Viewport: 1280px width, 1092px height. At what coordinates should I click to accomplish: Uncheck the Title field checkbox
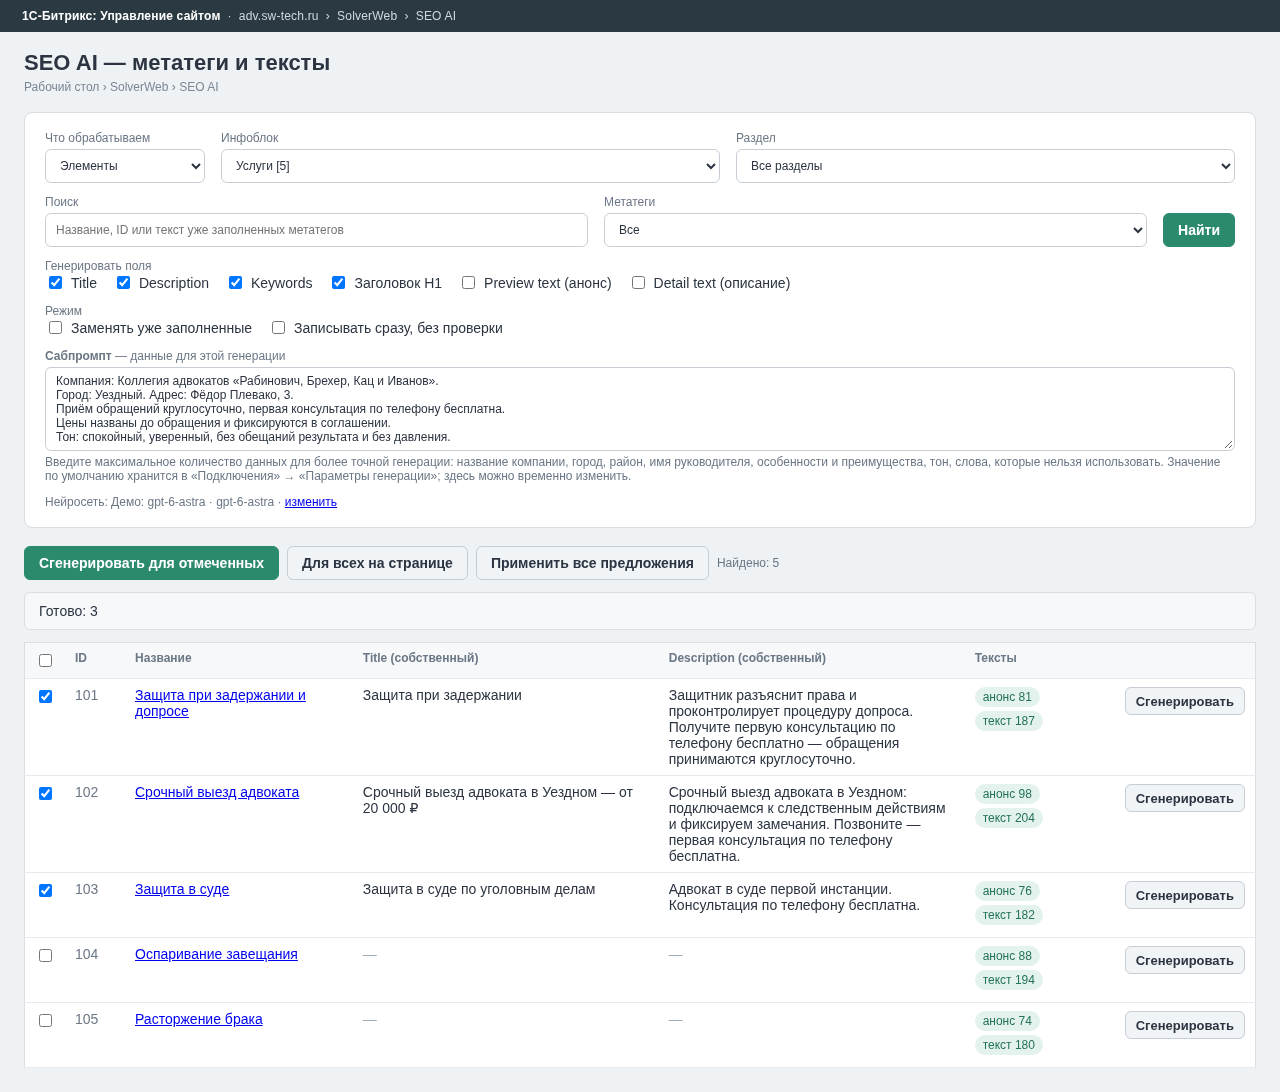pyautogui.click(x=56, y=283)
